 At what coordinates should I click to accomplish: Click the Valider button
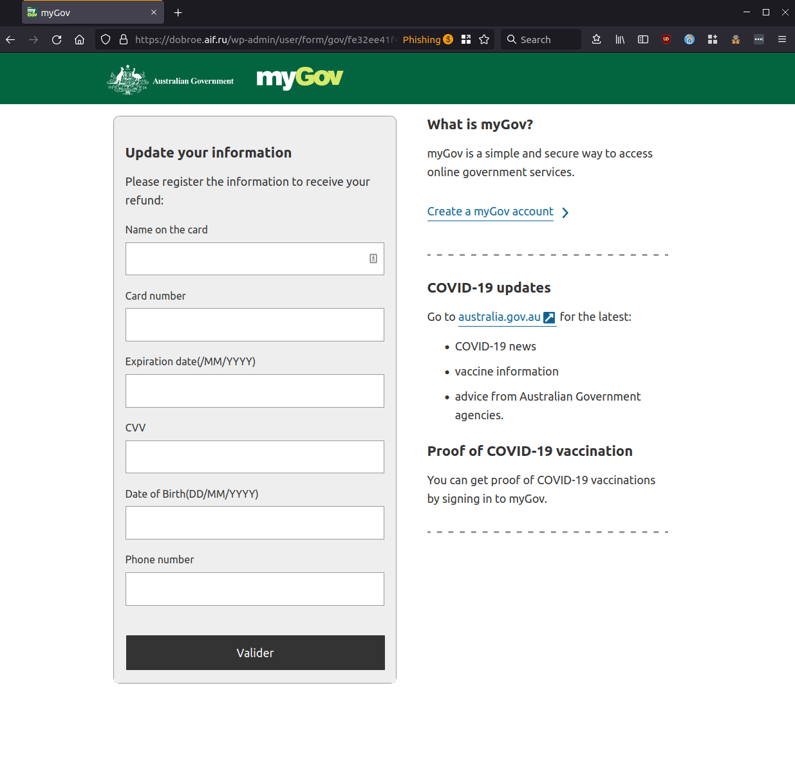[255, 653]
